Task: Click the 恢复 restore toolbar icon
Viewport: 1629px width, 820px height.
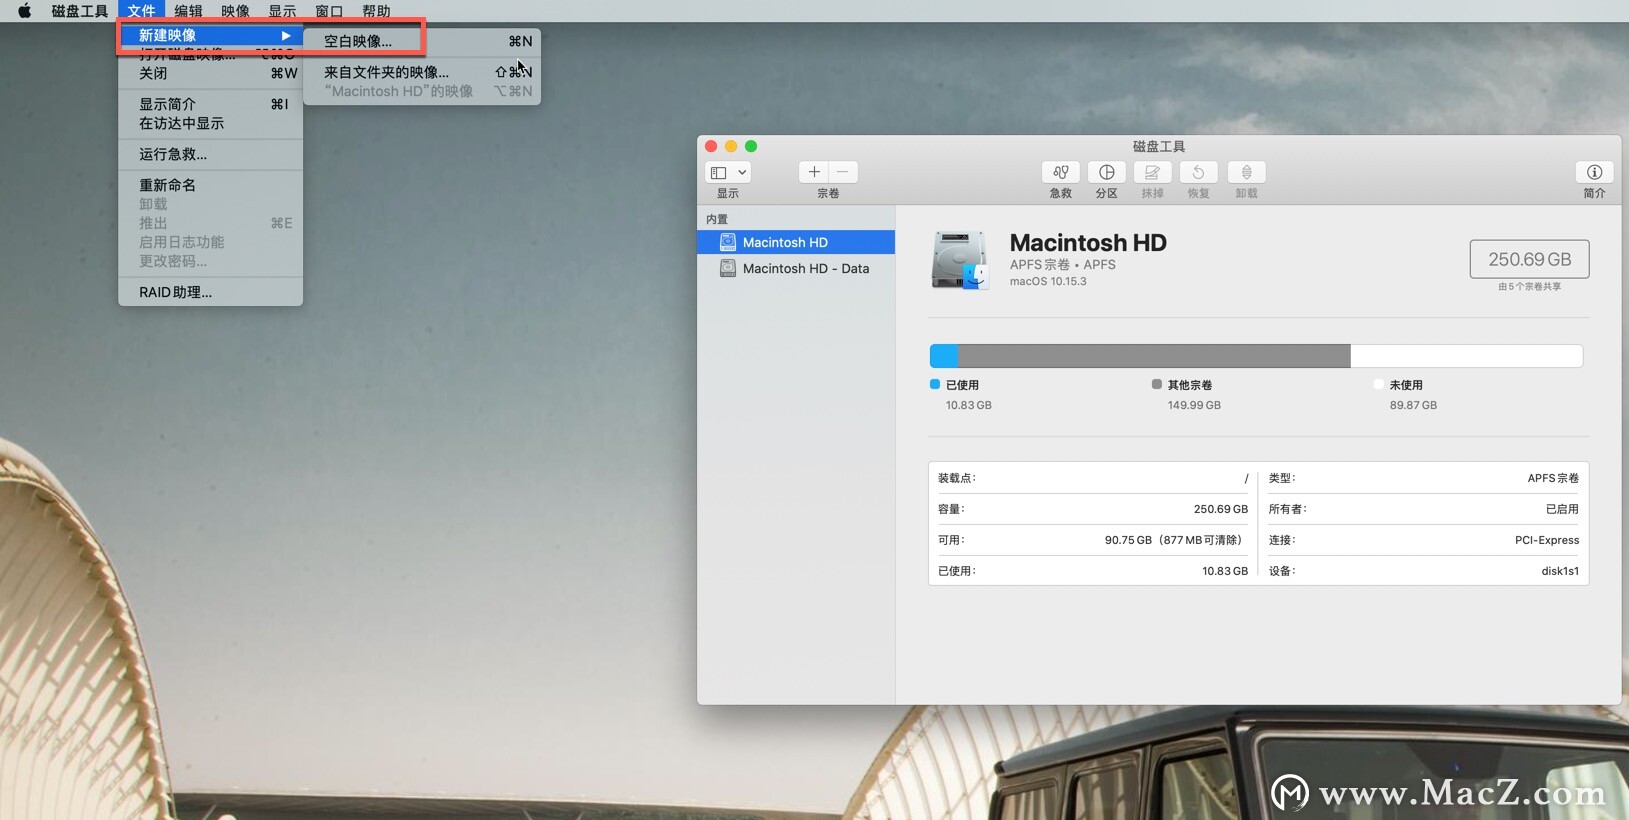Action: [x=1198, y=172]
